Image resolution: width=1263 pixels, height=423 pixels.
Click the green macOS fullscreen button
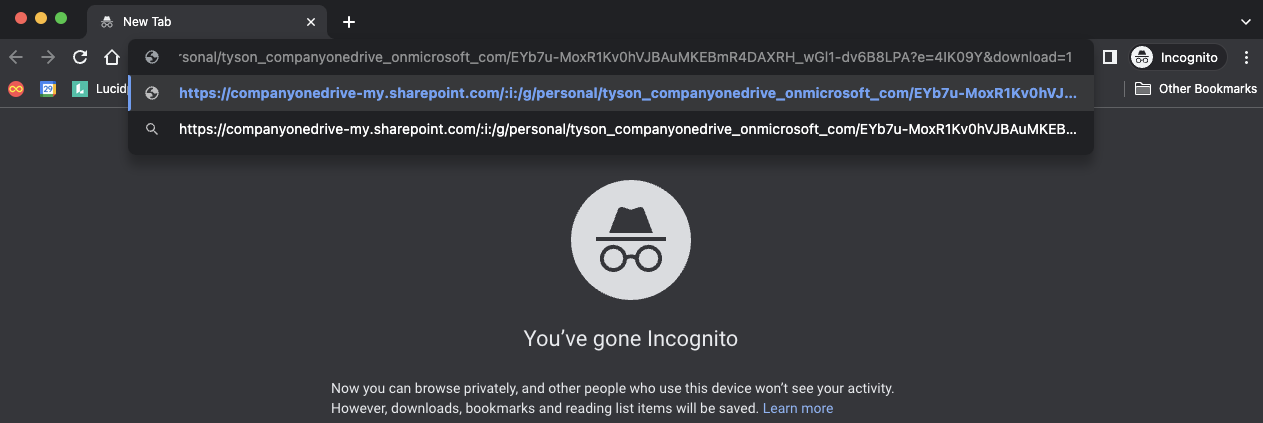click(61, 18)
